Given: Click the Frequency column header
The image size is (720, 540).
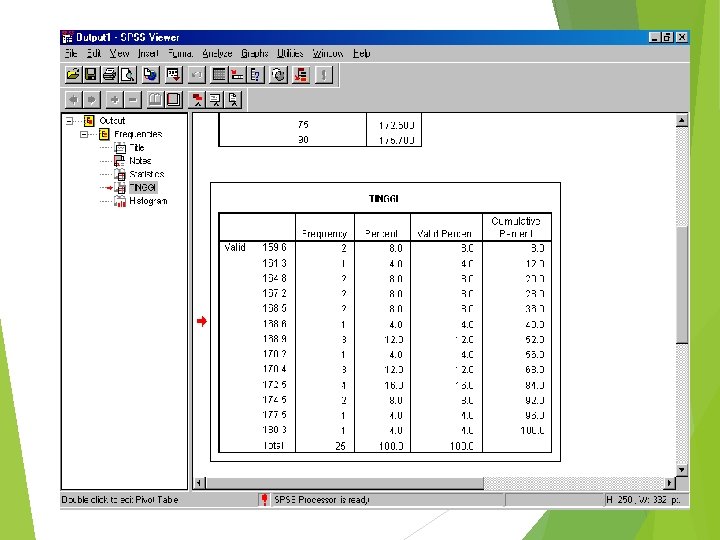Looking at the screenshot, I should (324, 233).
